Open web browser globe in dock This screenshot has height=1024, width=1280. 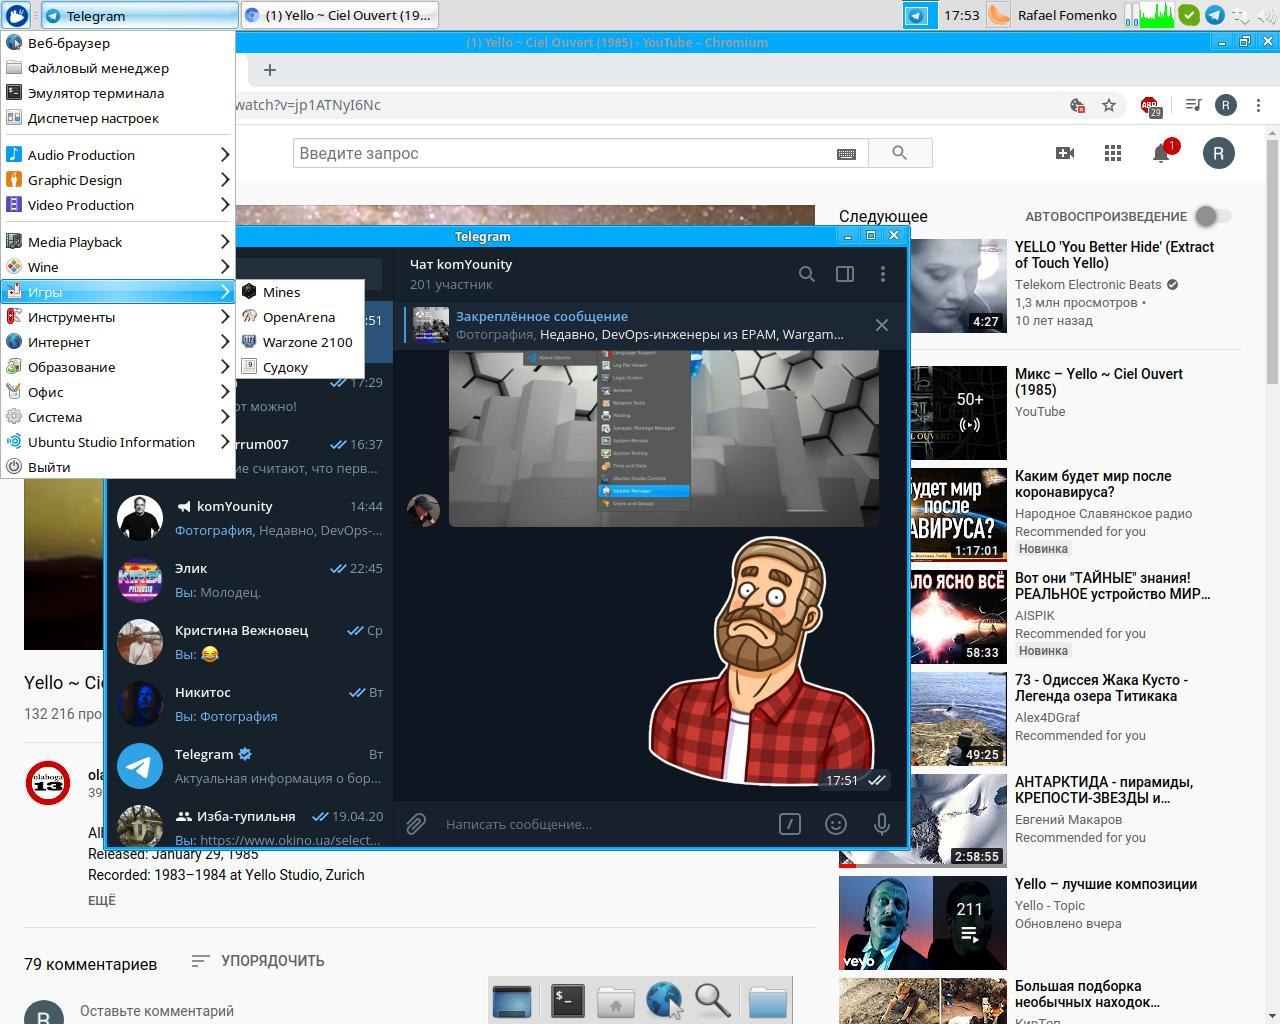pos(664,1000)
